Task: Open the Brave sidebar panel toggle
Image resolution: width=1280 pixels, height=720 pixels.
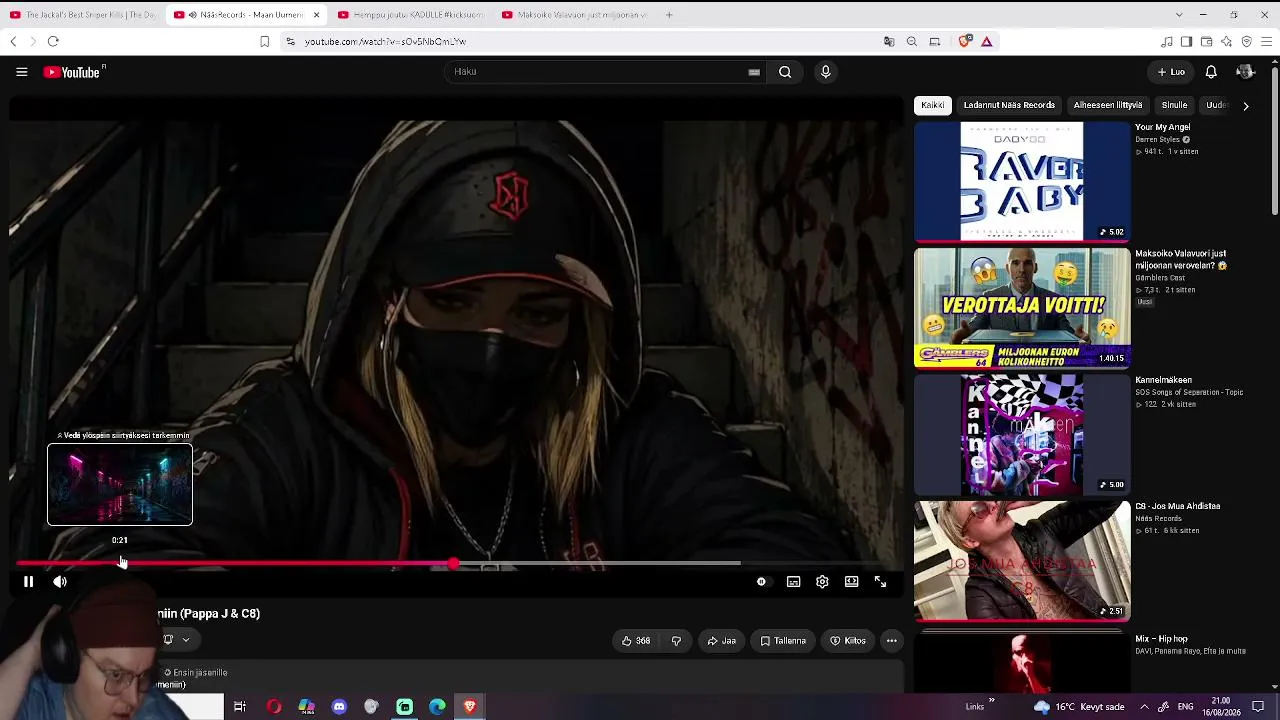Action: (1186, 42)
